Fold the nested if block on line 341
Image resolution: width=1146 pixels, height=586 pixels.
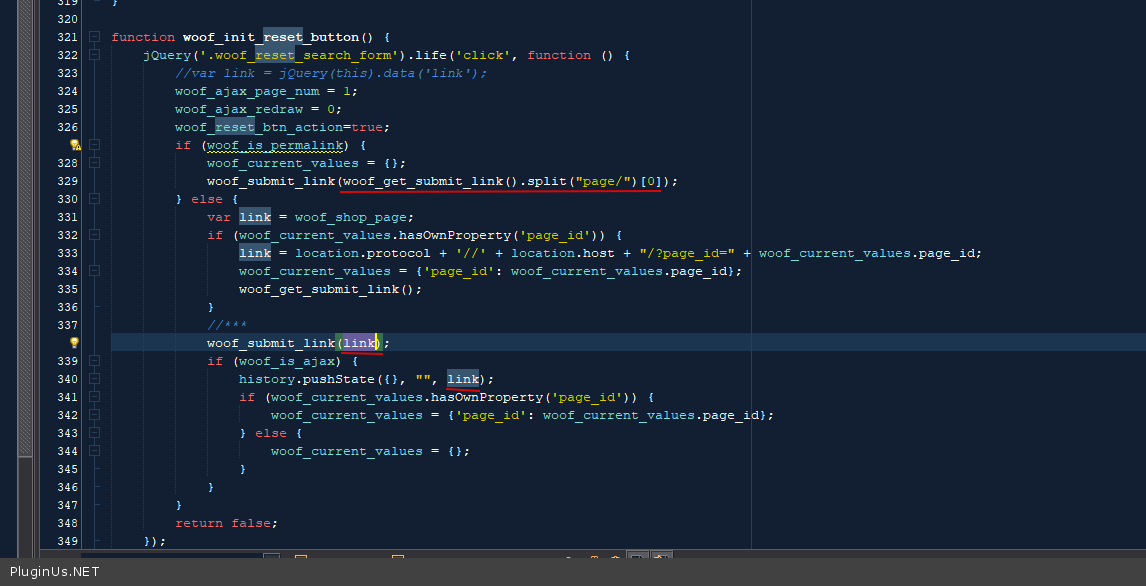[94, 397]
